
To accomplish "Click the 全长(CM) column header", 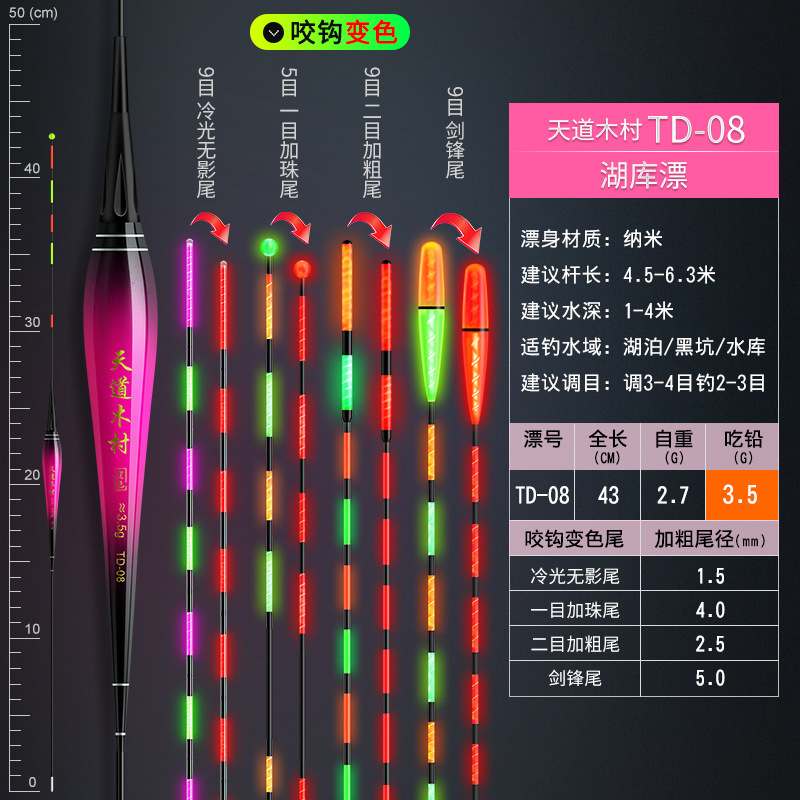I will (x=607, y=446).
